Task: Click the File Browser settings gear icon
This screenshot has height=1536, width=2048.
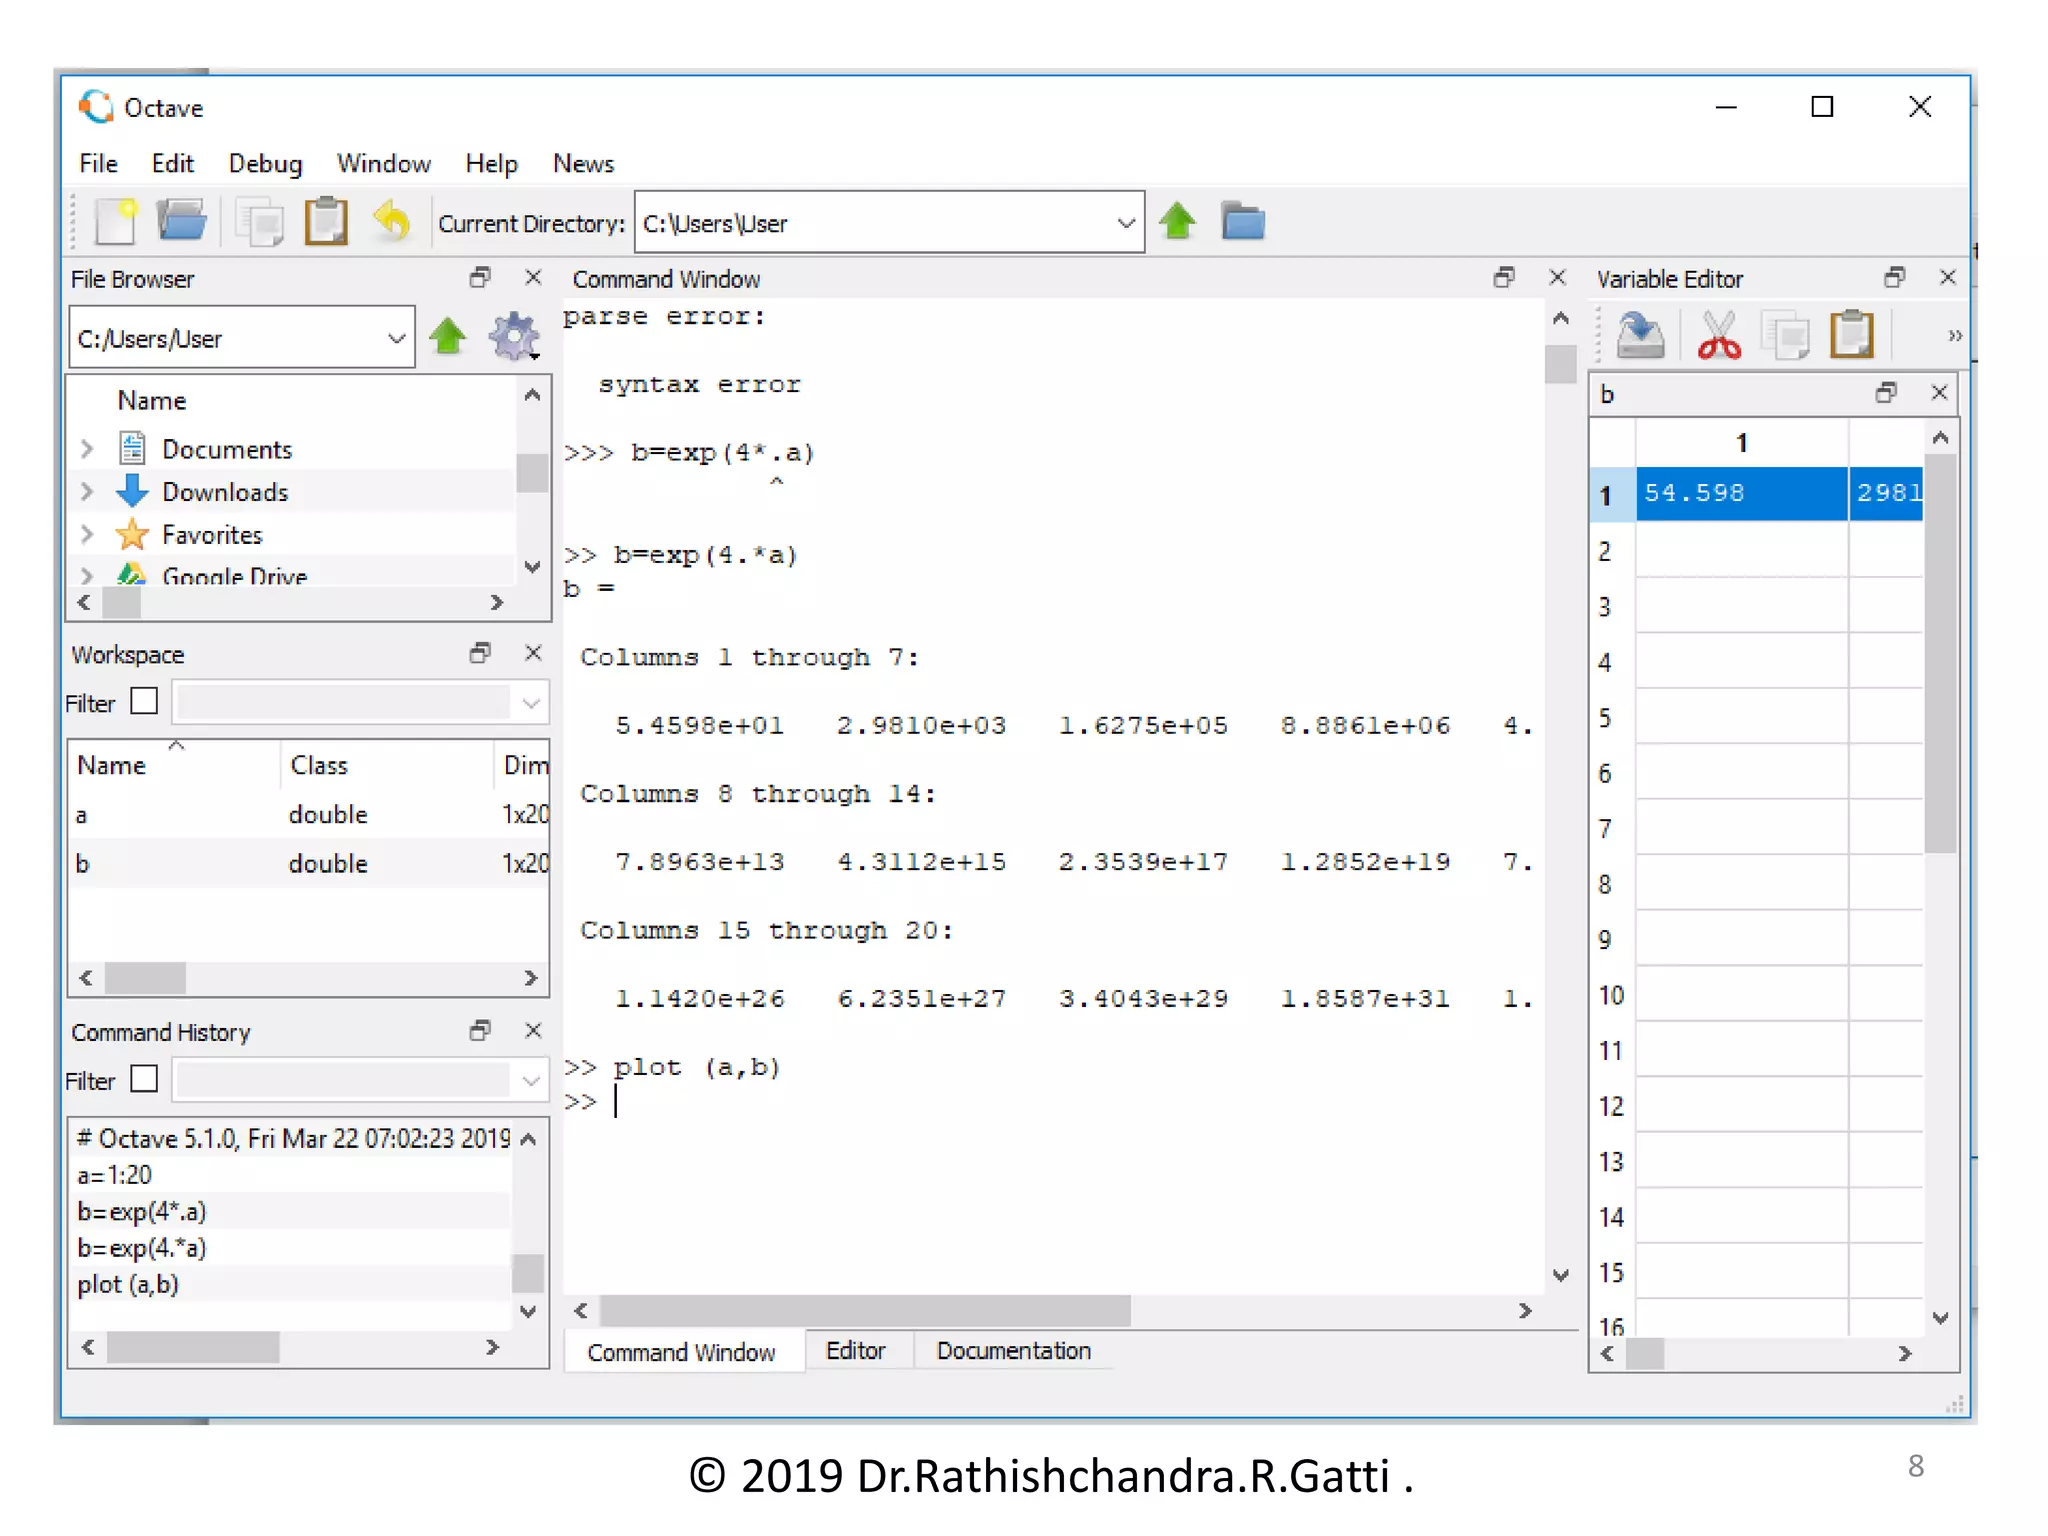Action: coord(514,337)
